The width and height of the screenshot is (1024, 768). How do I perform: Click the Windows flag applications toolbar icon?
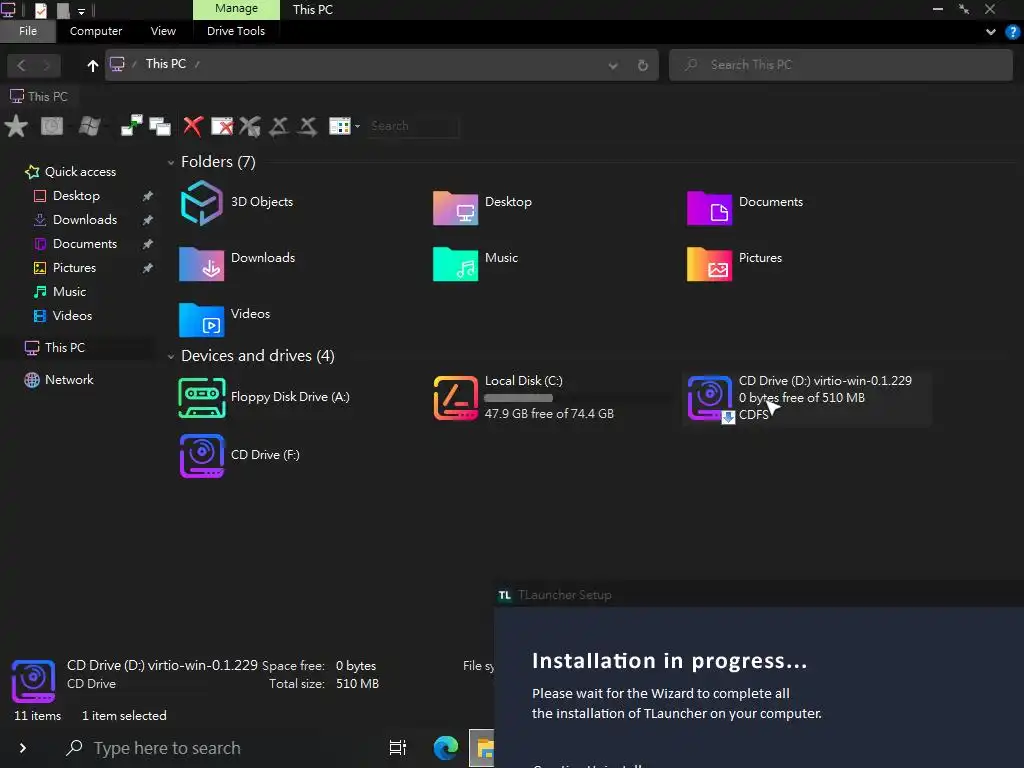pyautogui.click(x=89, y=126)
